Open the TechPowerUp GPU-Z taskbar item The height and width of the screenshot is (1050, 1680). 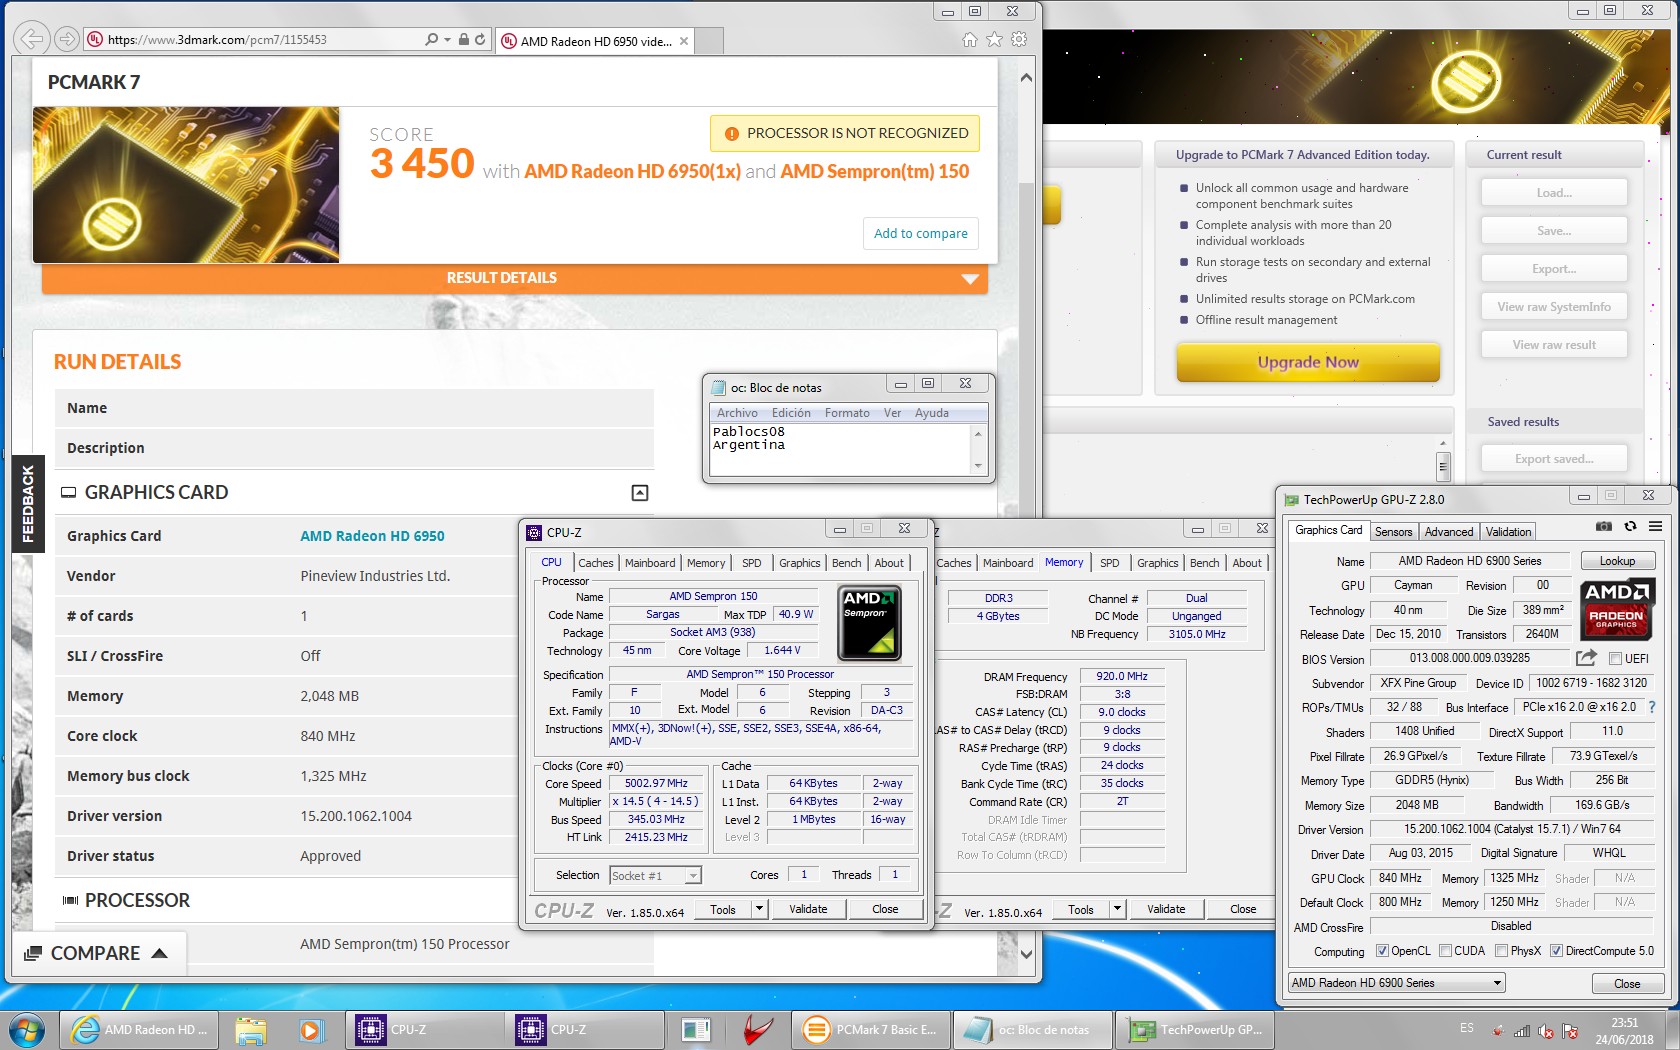tap(1195, 1029)
